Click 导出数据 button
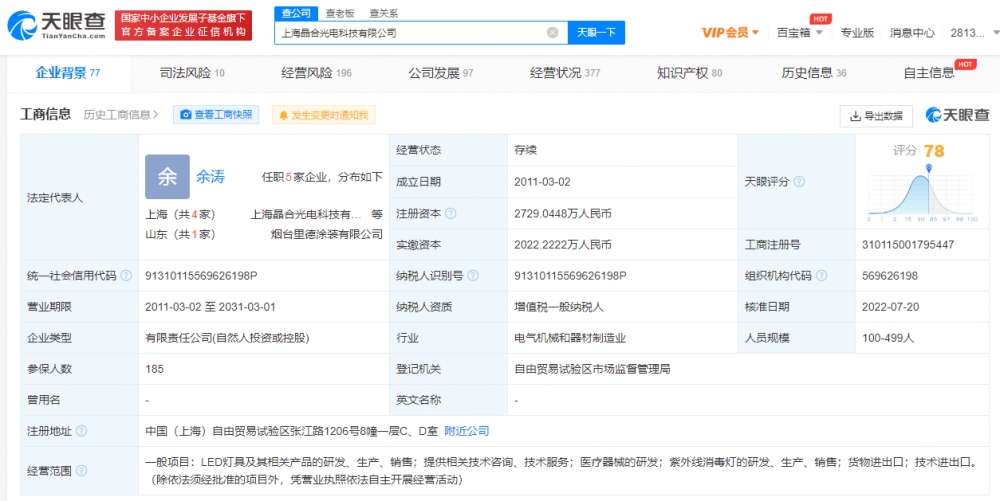 click(x=876, y=116)
